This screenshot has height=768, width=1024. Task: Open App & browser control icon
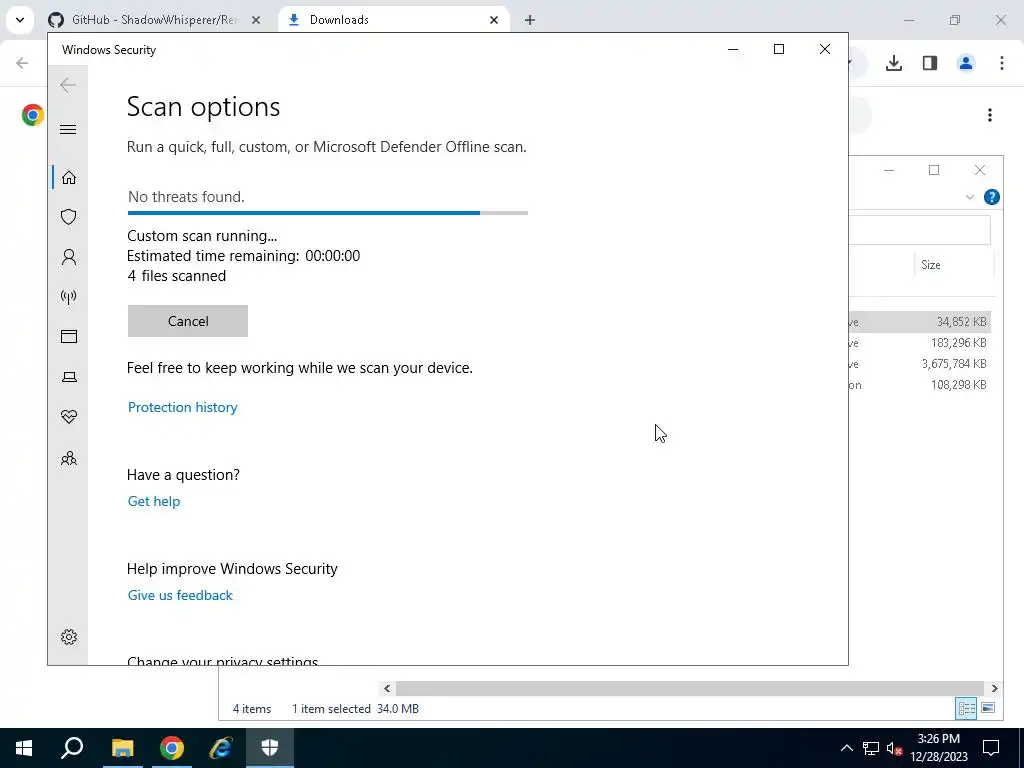[69, 336]
